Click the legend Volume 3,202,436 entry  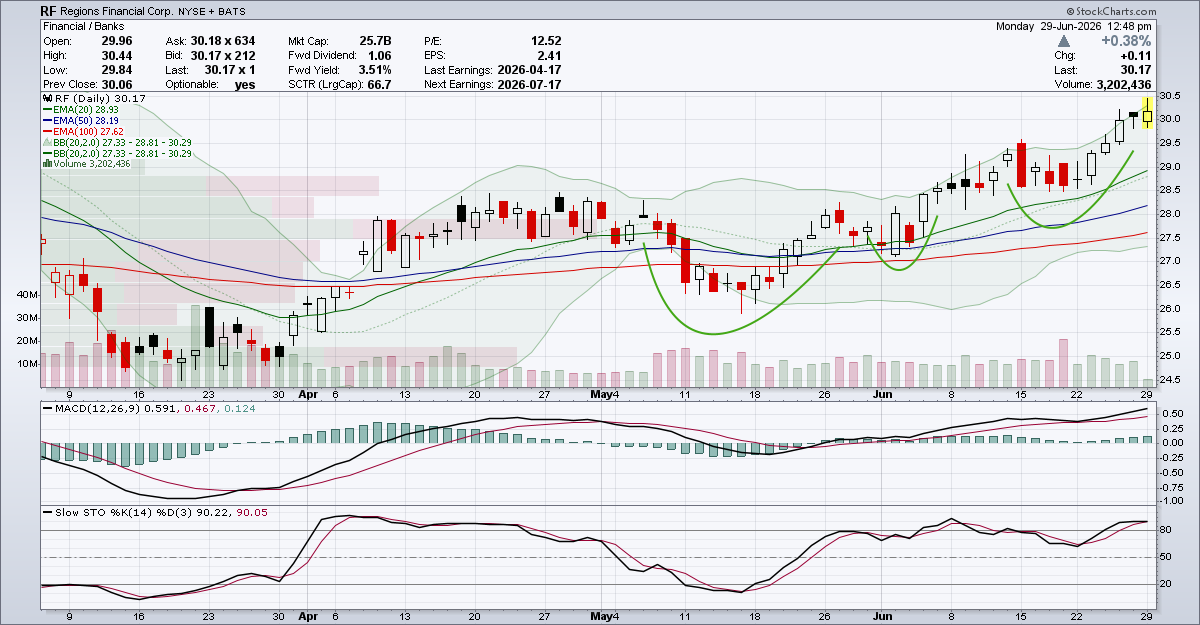[x=91, y=164]
